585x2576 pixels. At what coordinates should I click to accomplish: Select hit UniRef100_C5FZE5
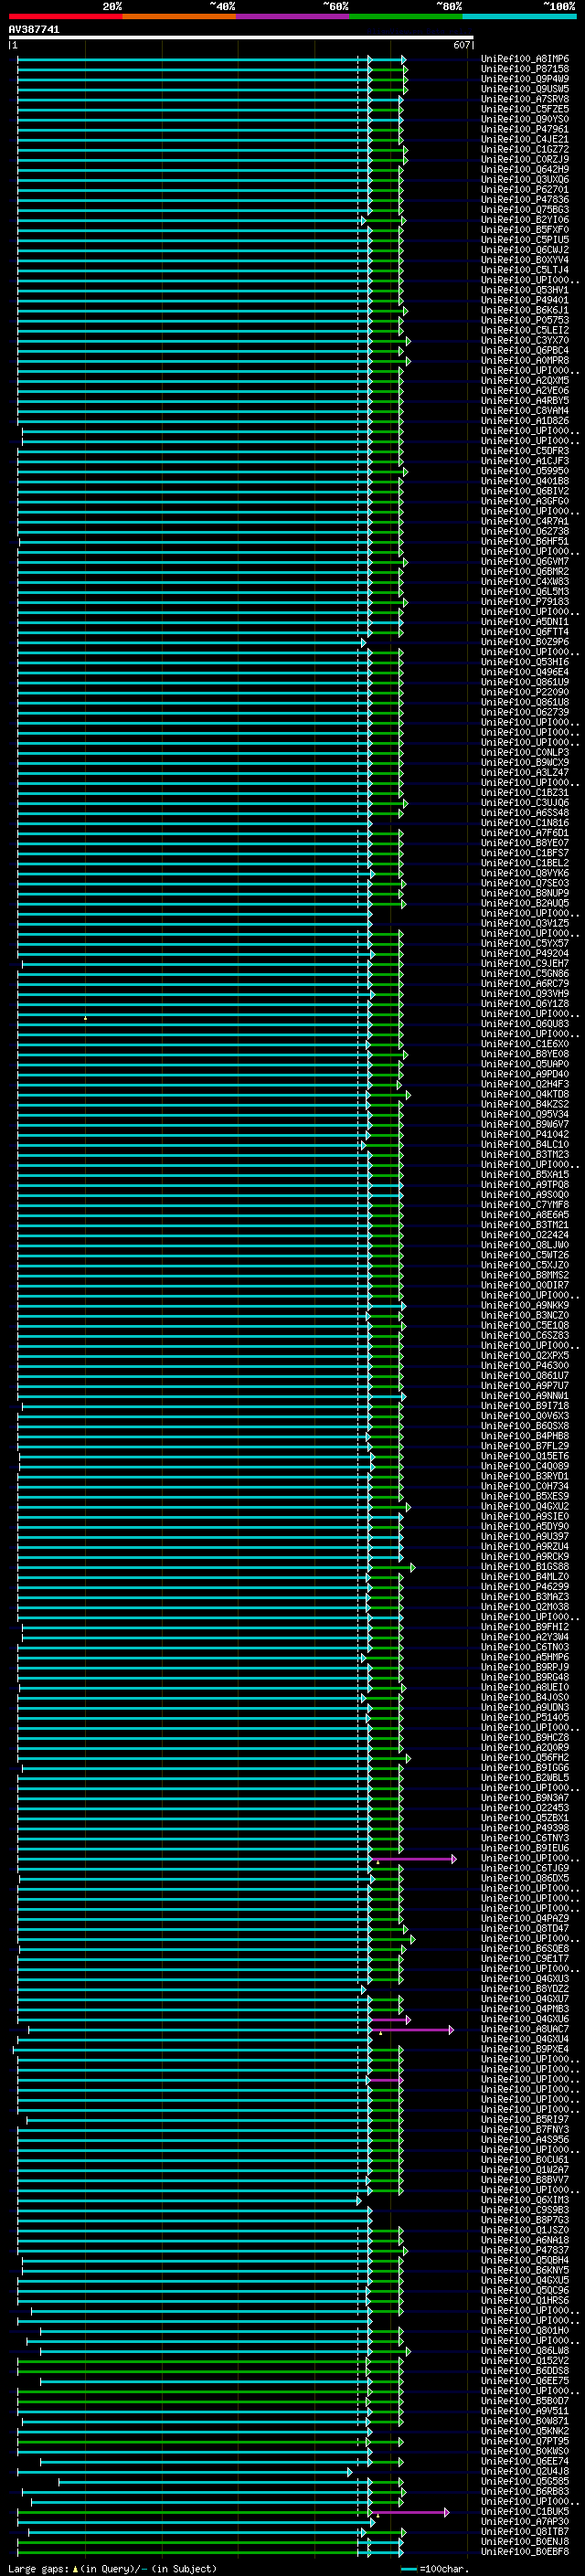(524, 109)
